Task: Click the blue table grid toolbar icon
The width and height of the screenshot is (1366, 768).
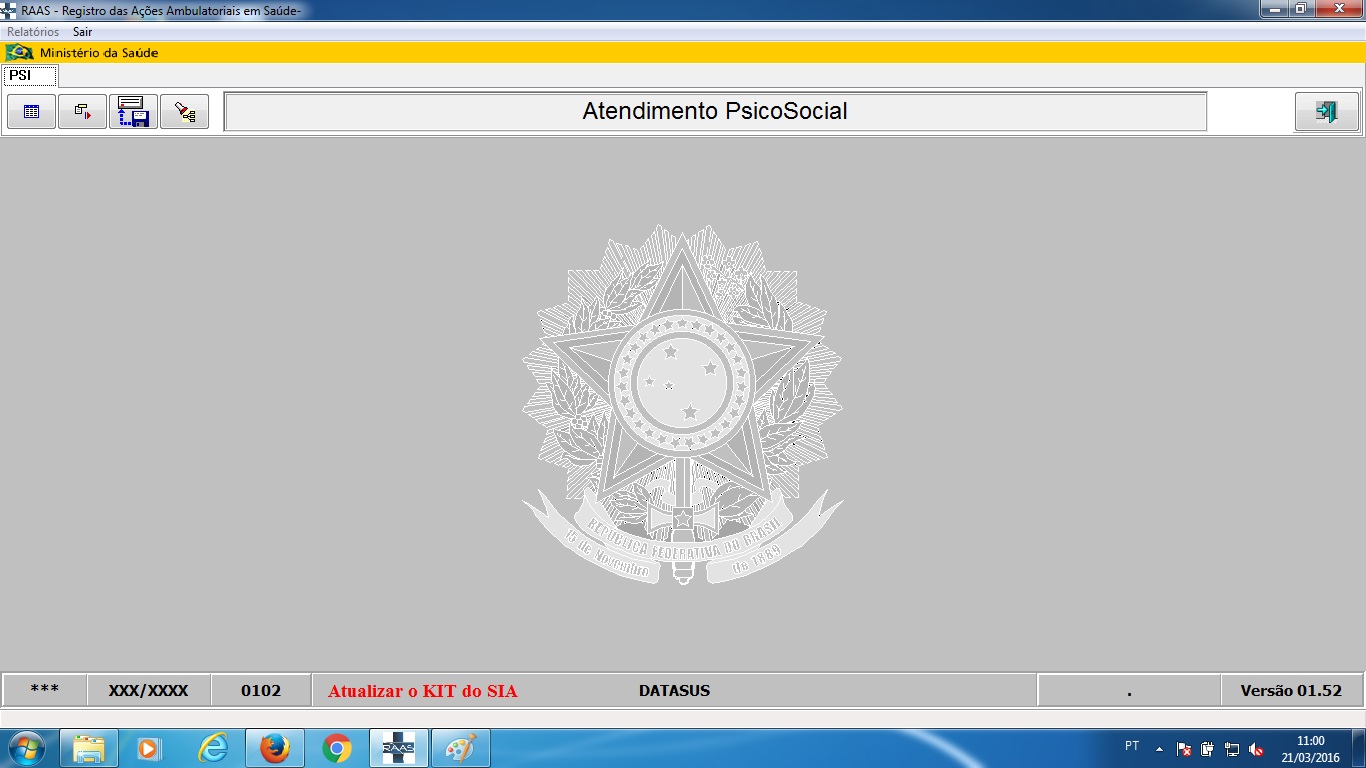Action: pyautogui.click(x=31, y=112)
